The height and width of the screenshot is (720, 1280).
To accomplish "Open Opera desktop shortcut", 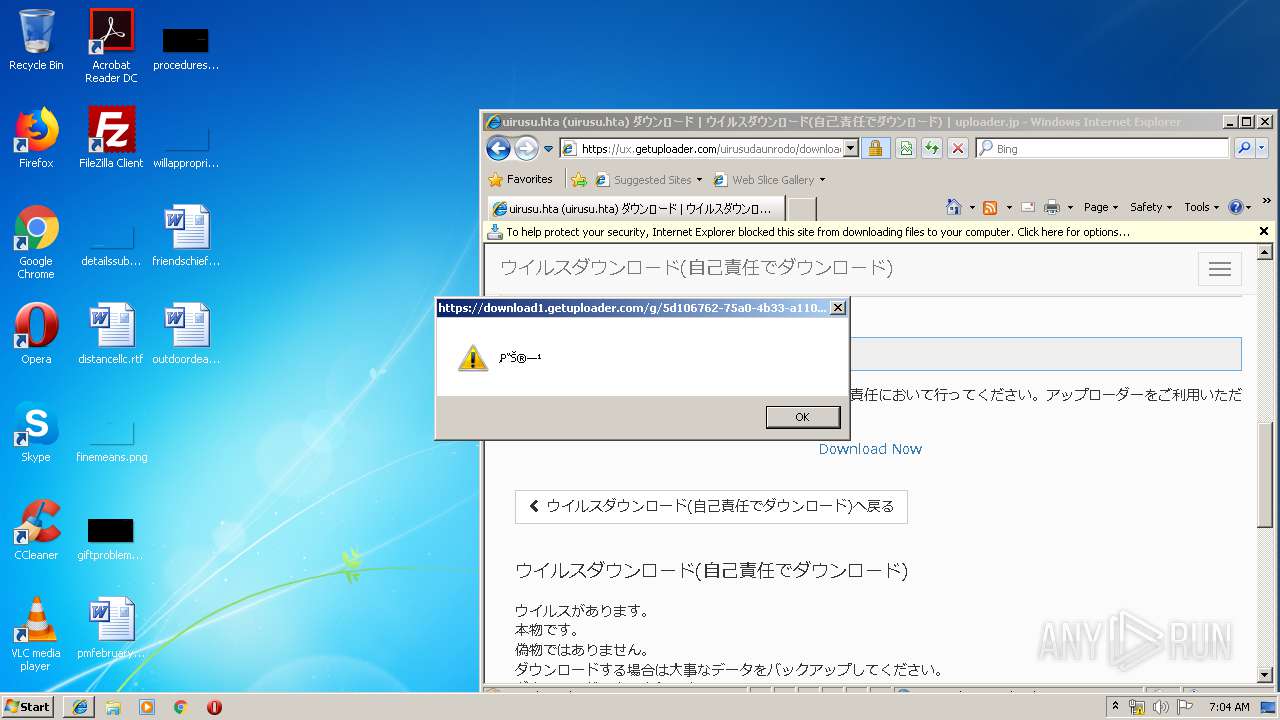I will pos(36,334).
